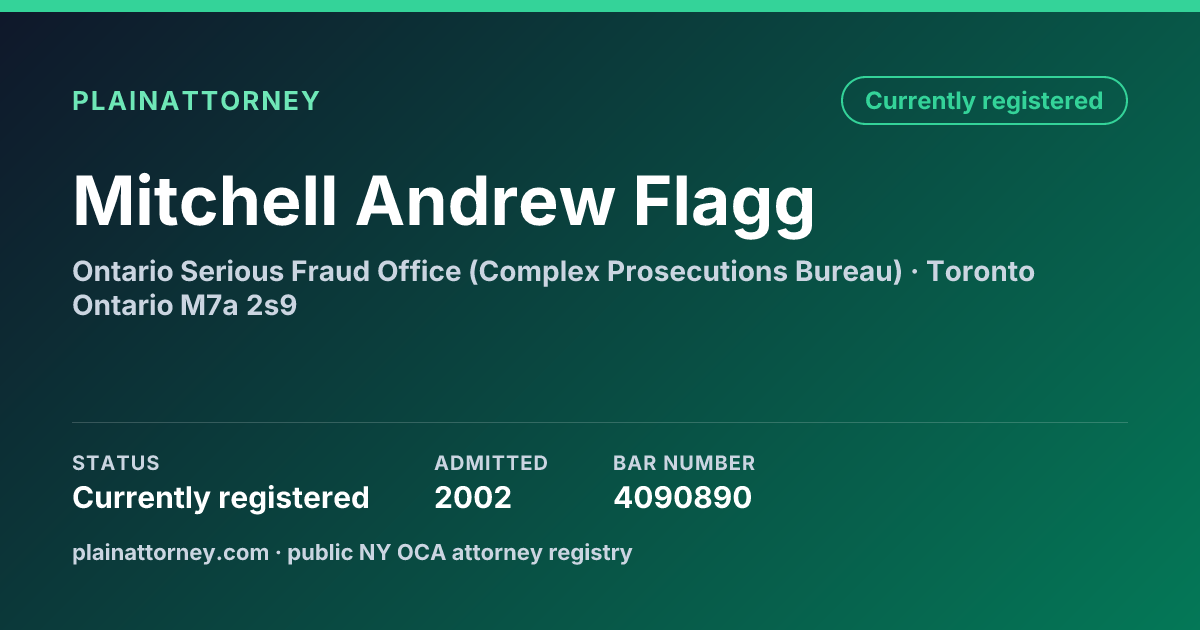Click the Currently registered badge pill
The width and height of the screenshot is (1200, 630).
pyautogui.click(x=984, y=101)
